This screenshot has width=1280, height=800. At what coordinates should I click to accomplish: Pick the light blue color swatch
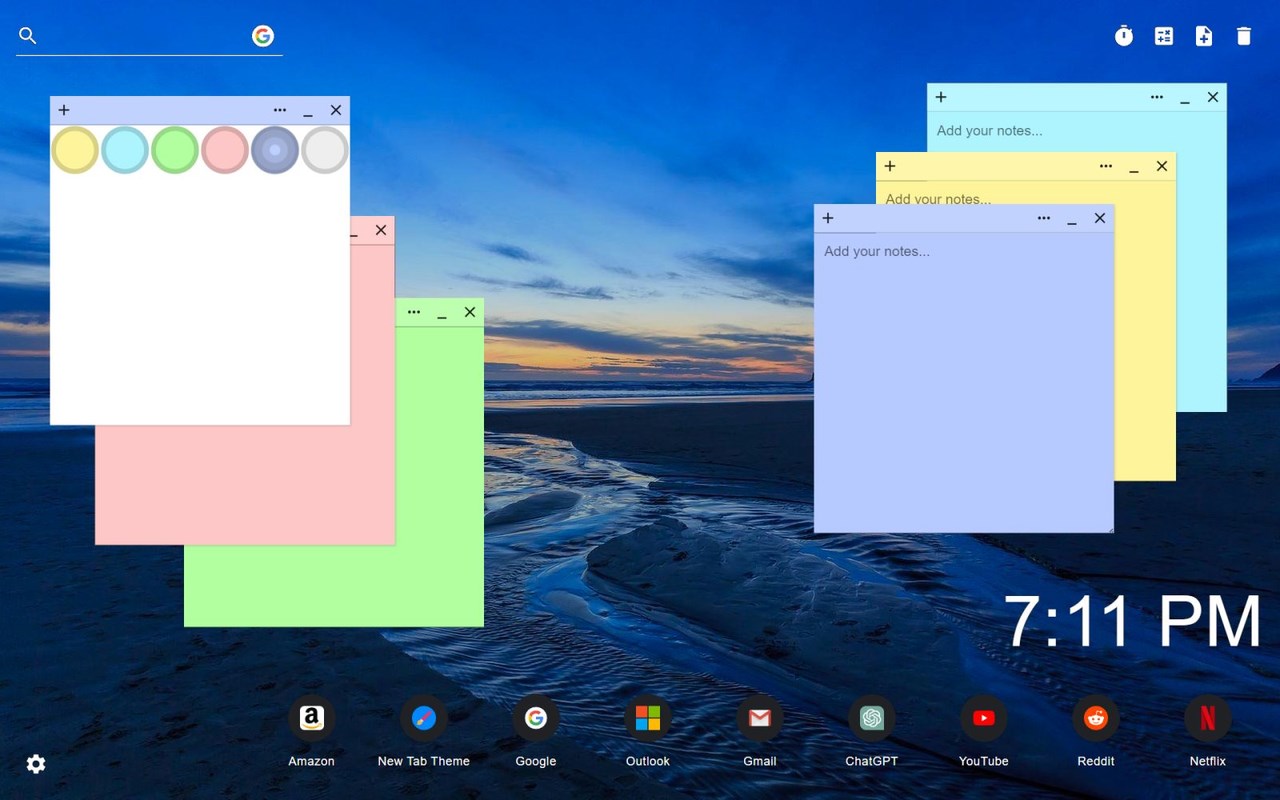point(125,150)
